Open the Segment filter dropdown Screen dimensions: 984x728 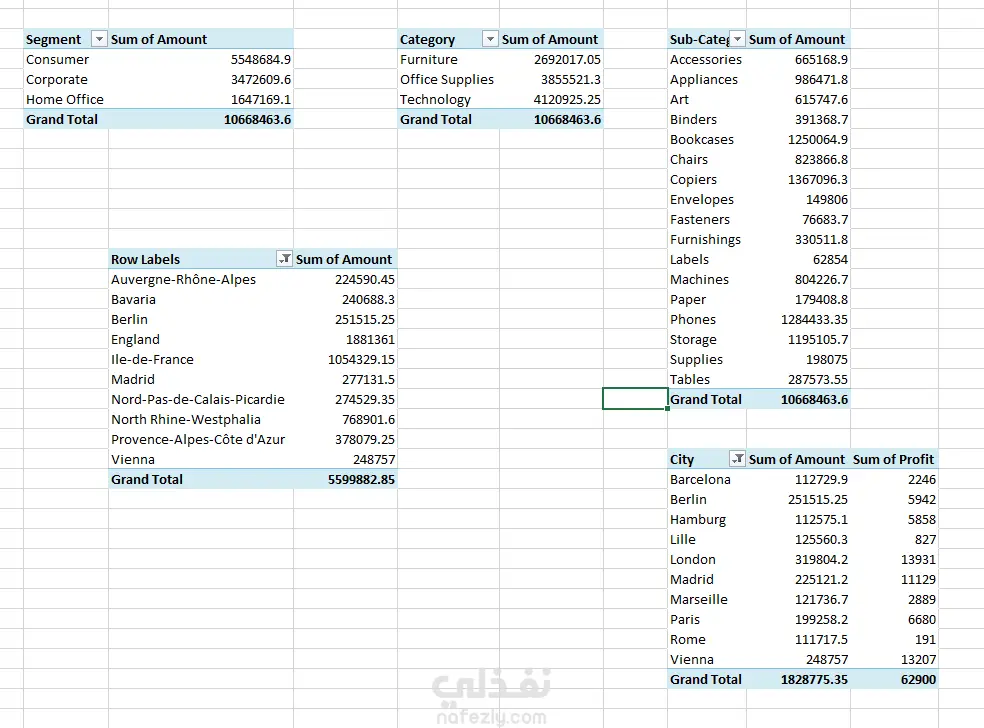pos(98,39)
